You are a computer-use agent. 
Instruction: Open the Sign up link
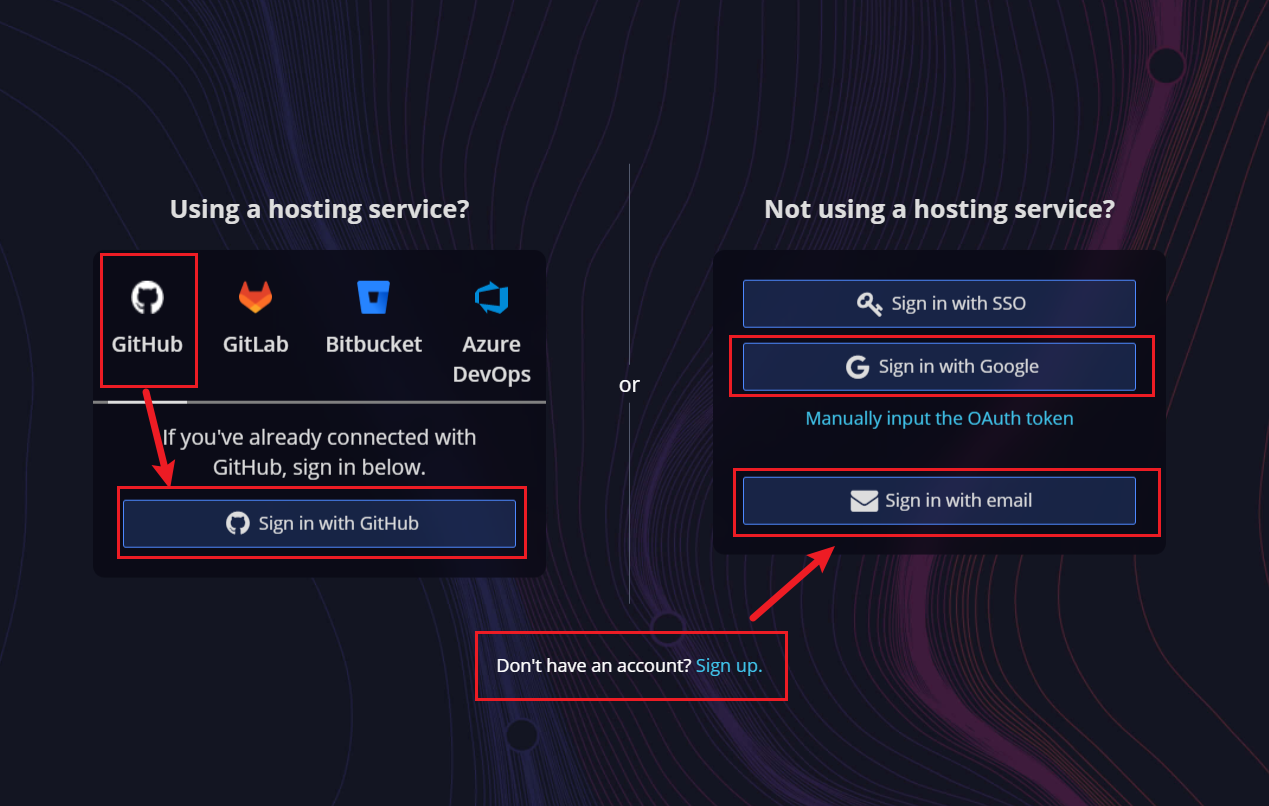(729, 665)
